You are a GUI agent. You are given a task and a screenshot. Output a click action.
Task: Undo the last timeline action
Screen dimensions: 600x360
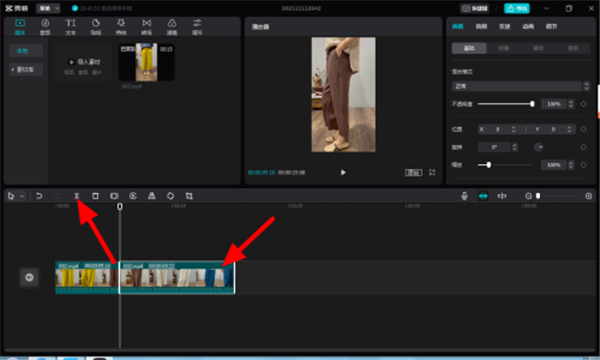tap(39, 196)
